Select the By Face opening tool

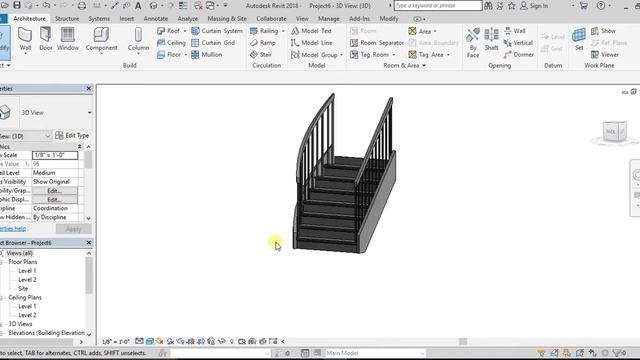point(473,42)
